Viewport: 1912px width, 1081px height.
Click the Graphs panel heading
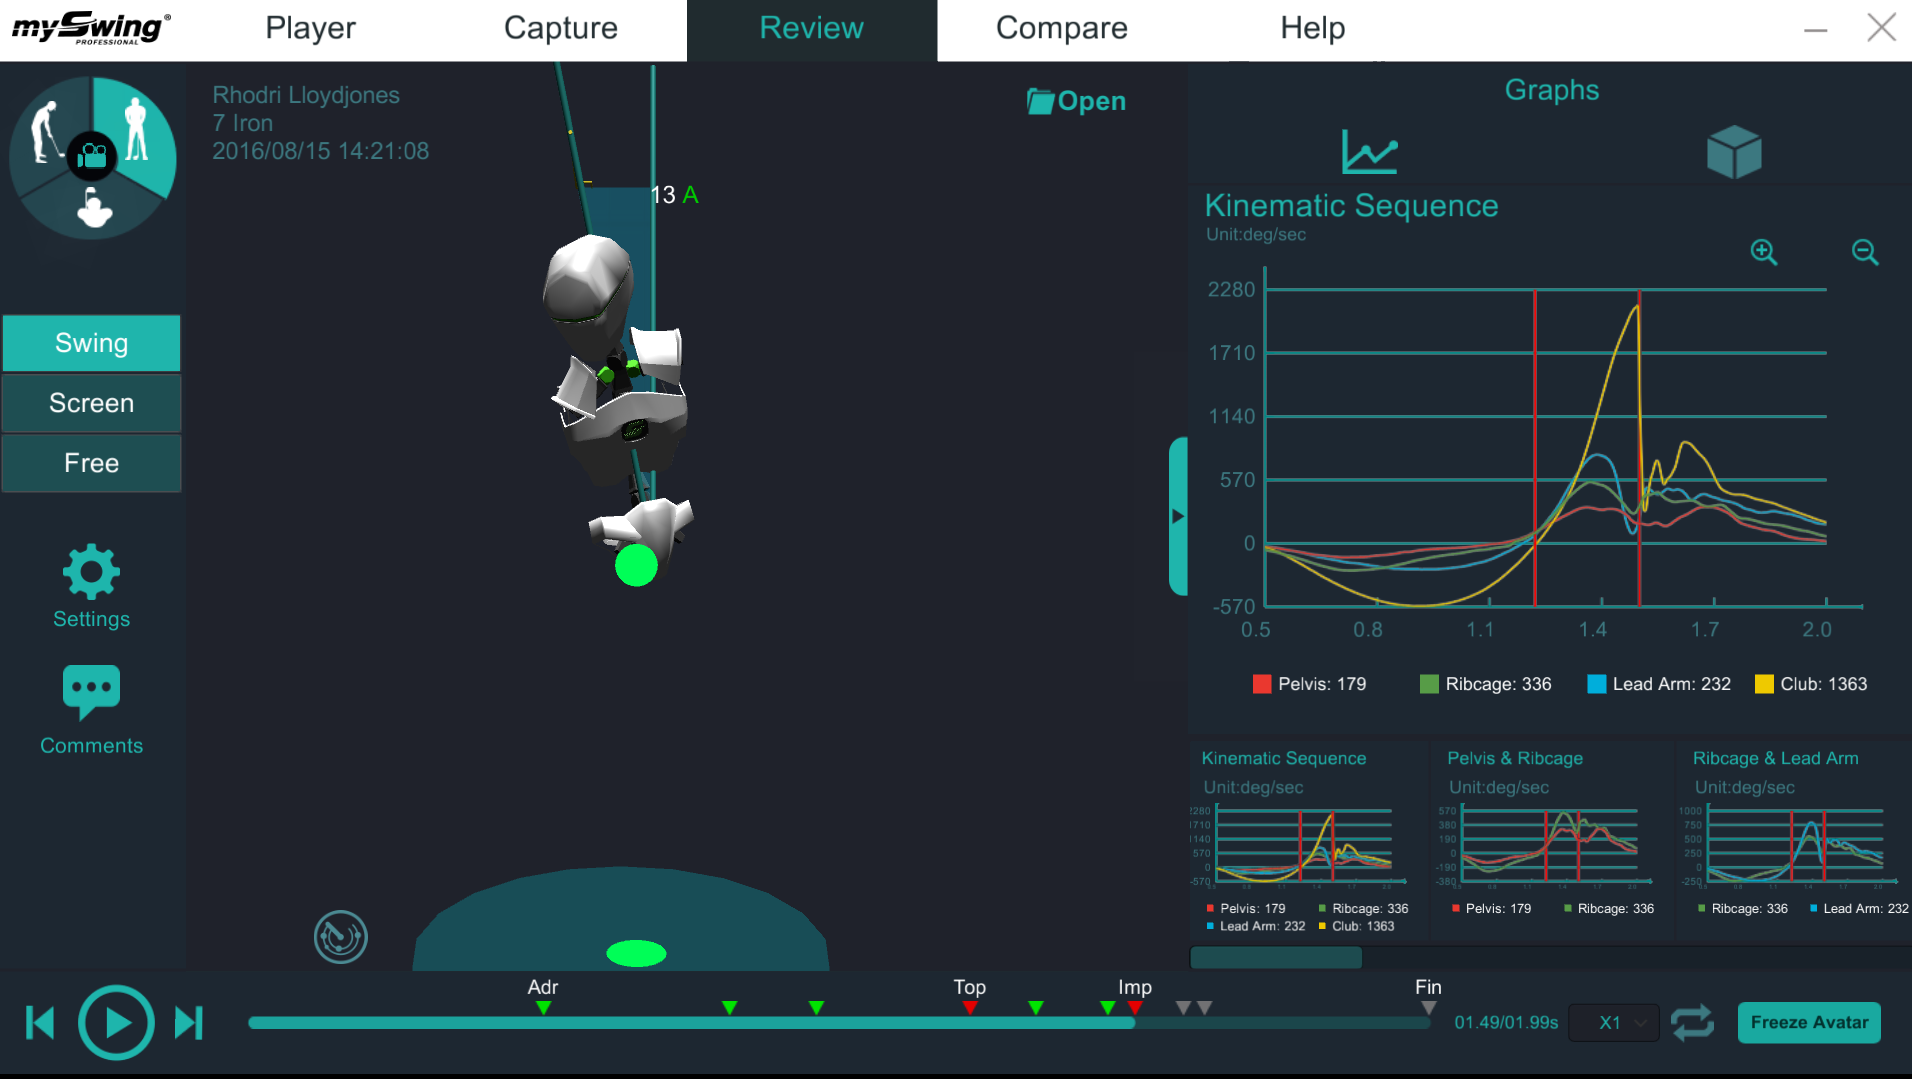pyautogui.click(x=1552, y=90)
